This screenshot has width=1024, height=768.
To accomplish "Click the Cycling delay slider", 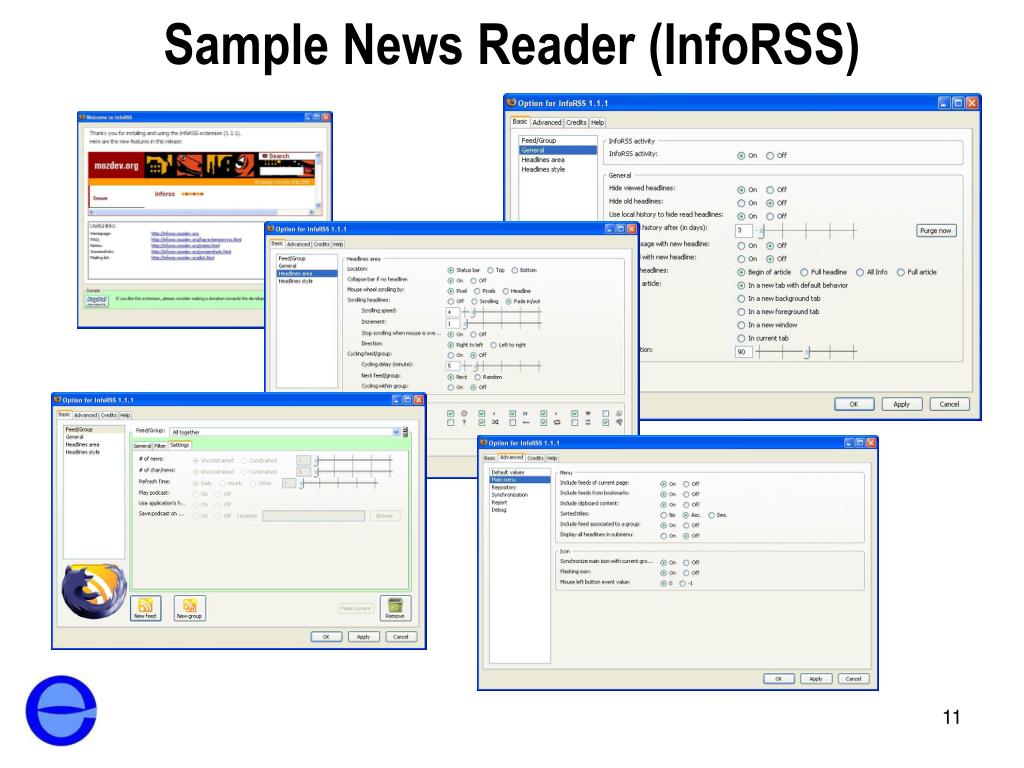I will coord(502,366).
